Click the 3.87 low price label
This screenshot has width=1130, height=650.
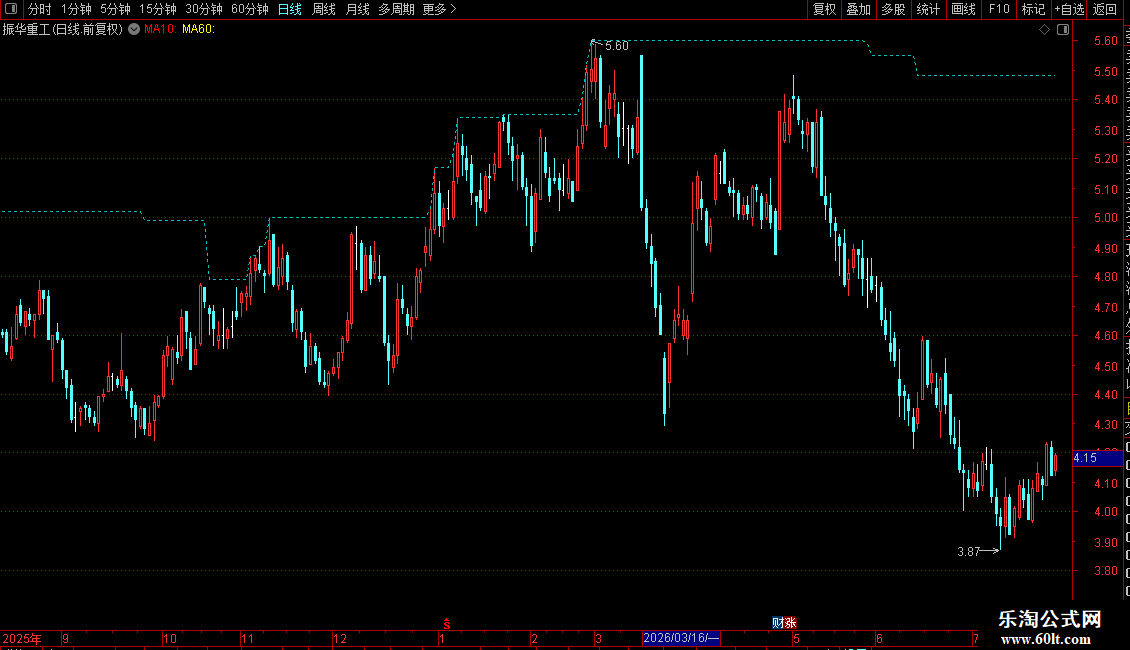(x=969, y=552)
